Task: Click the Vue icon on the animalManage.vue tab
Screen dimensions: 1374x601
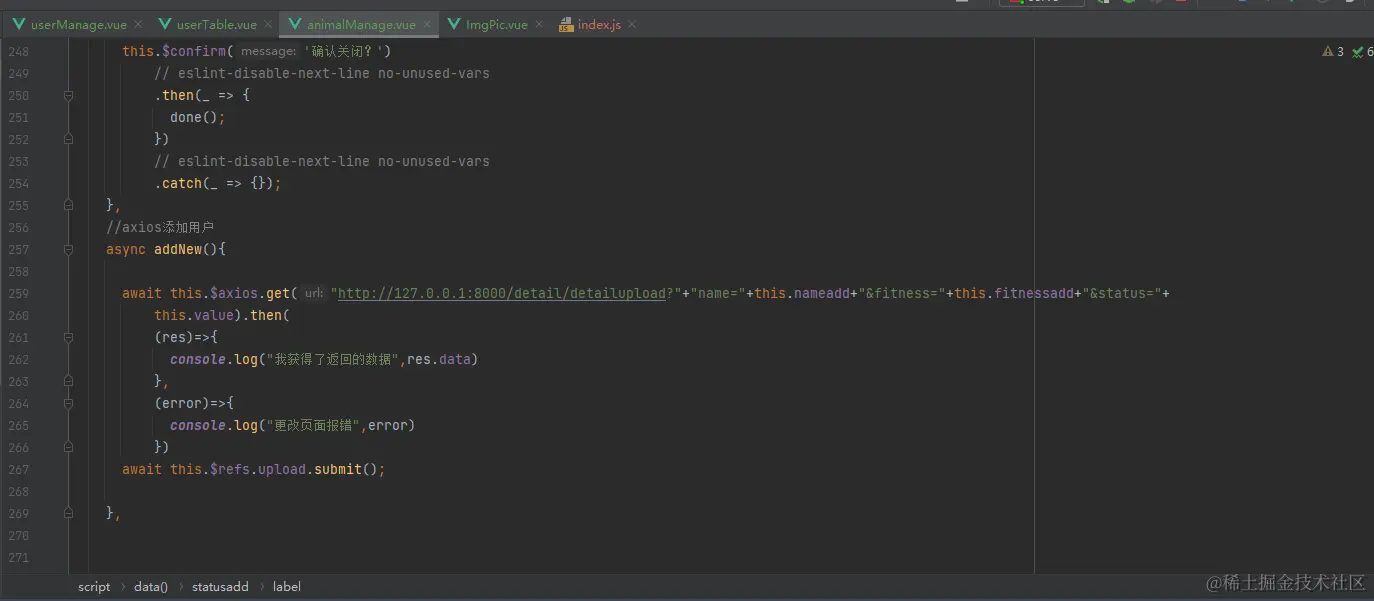Action: [x=295, y=24]
